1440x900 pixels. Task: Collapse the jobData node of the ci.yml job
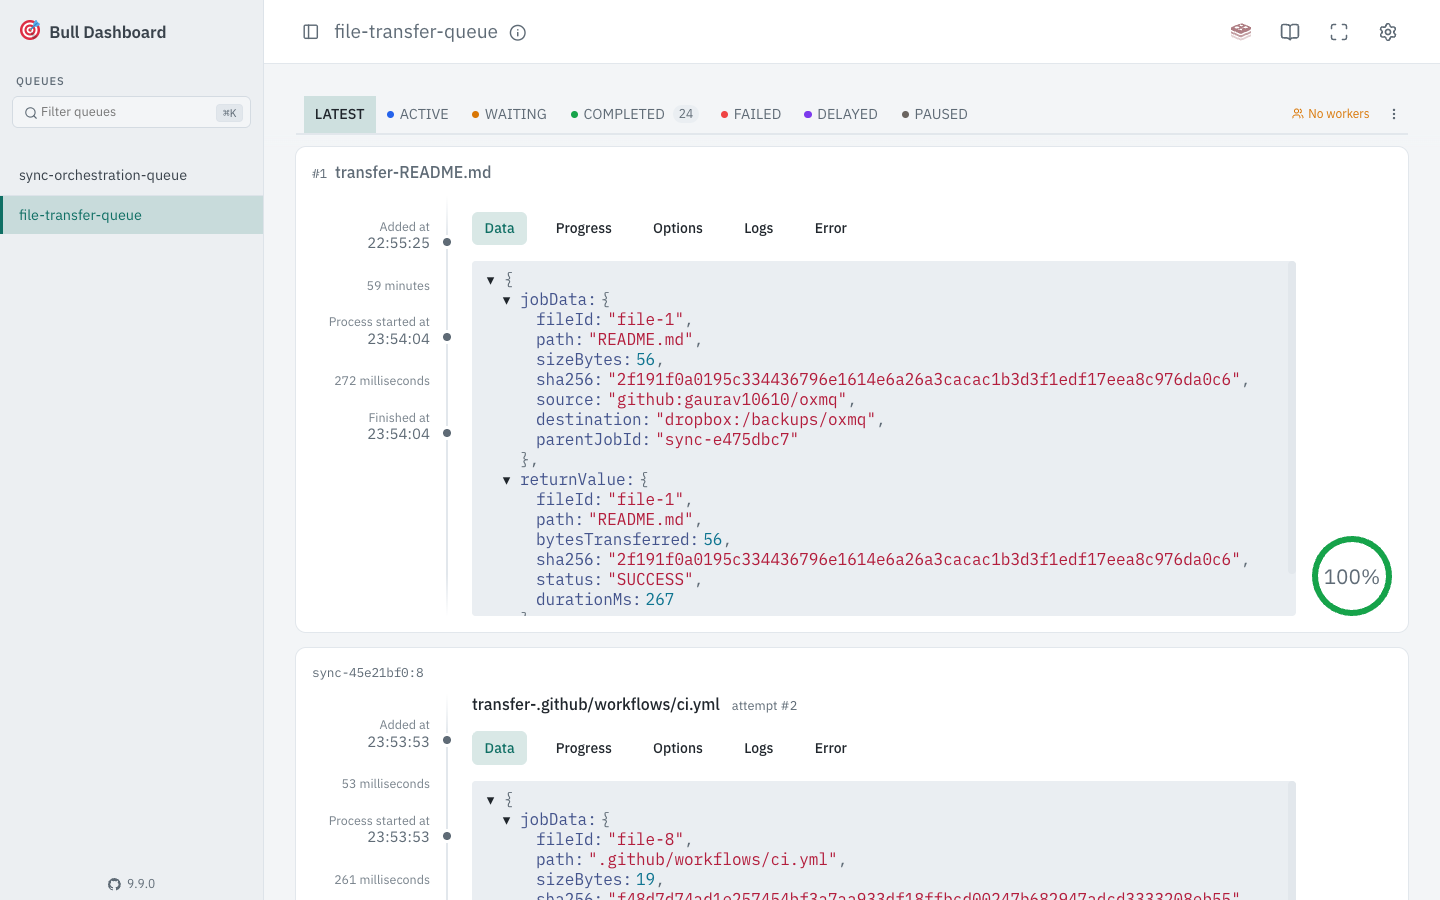(507, 820)
